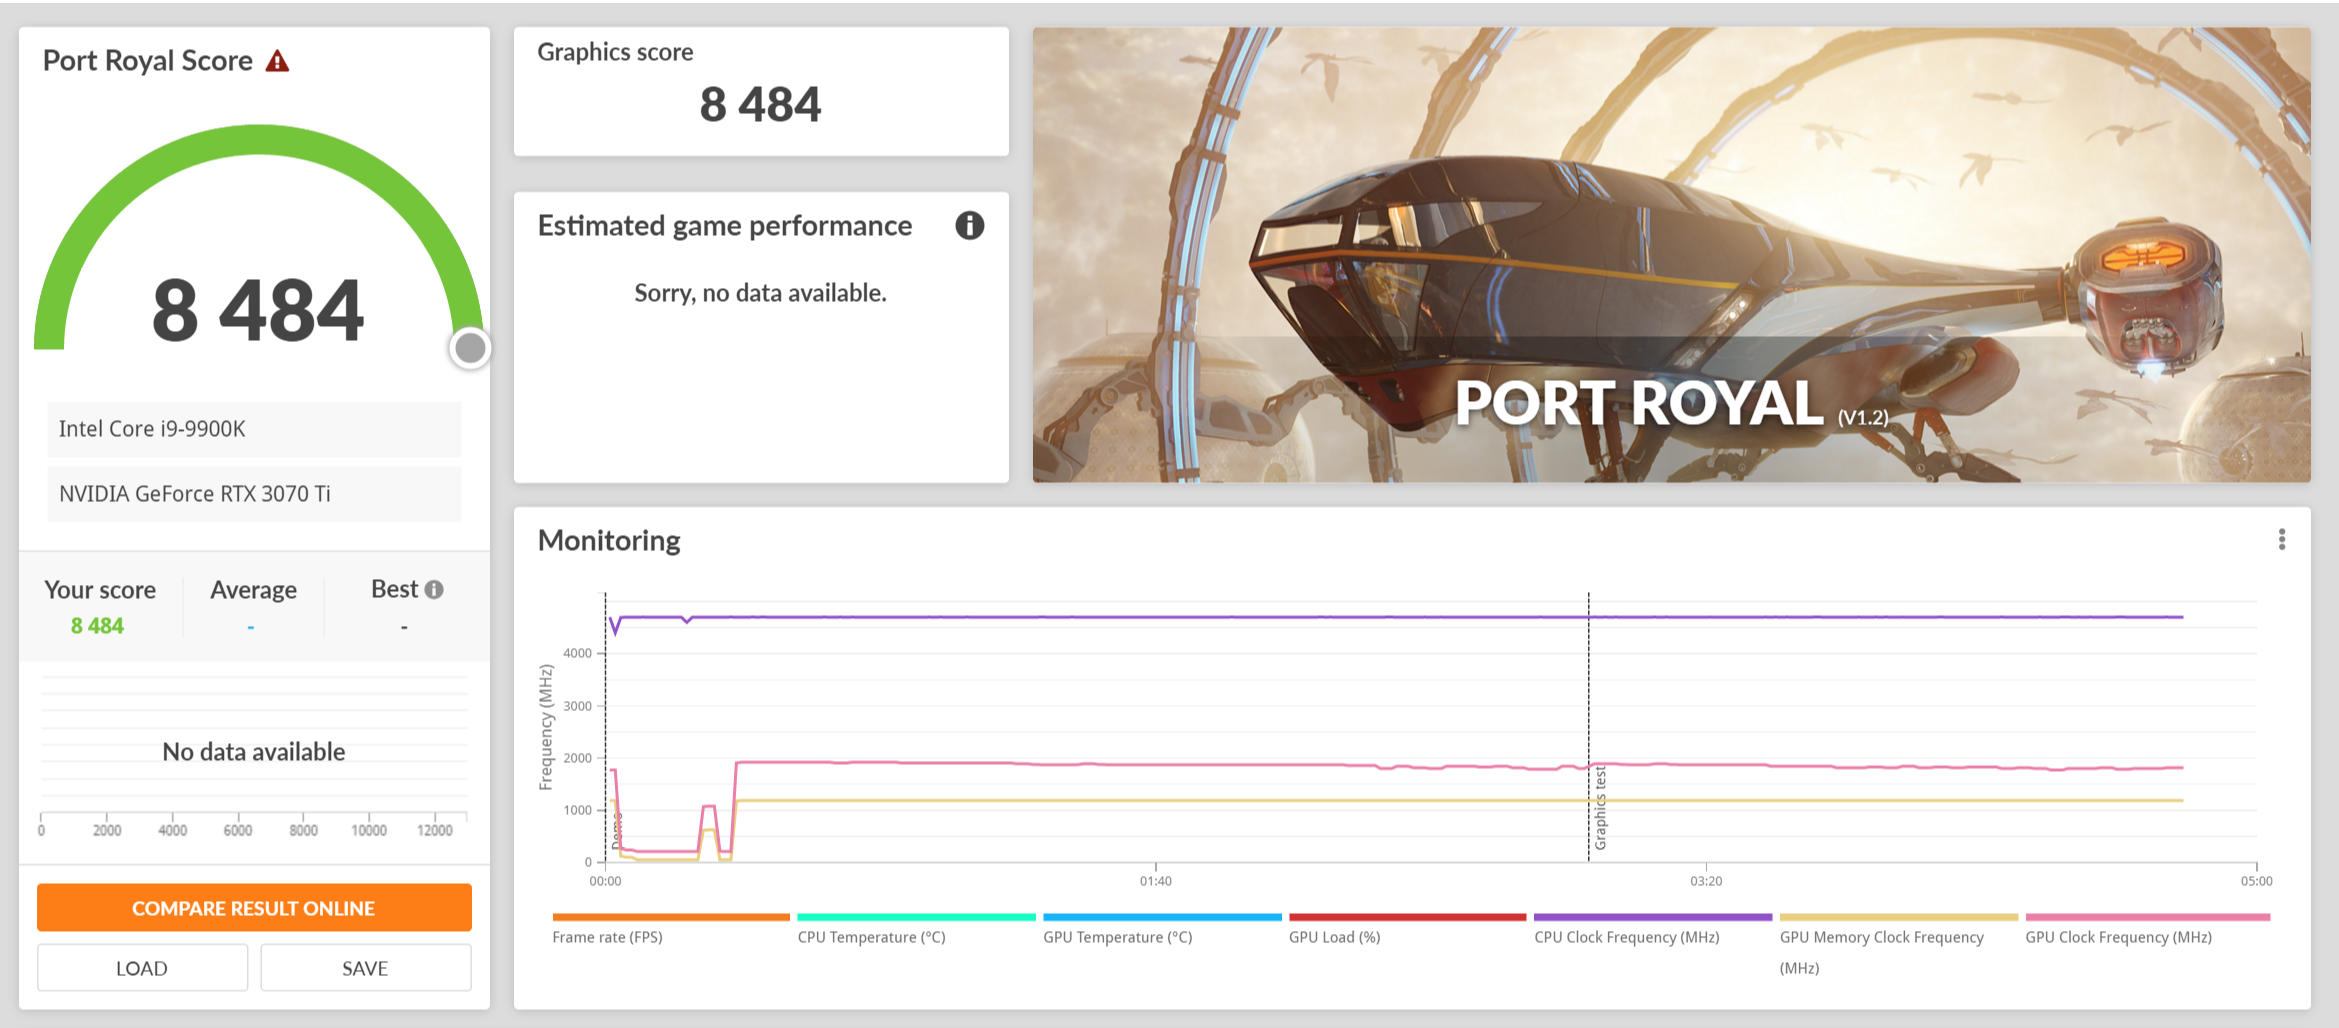Click the gray knob on the score gauge
The height and width of the screenshot is (1028, 2339).
point(470,348)
